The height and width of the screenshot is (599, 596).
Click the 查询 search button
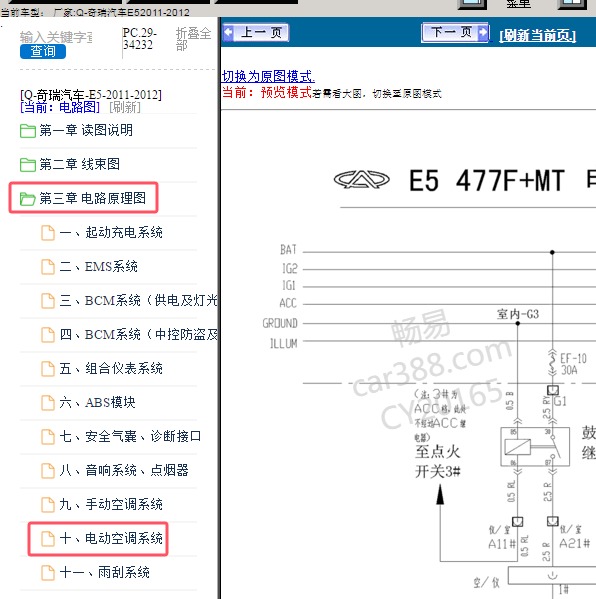[x=43, y=51]
